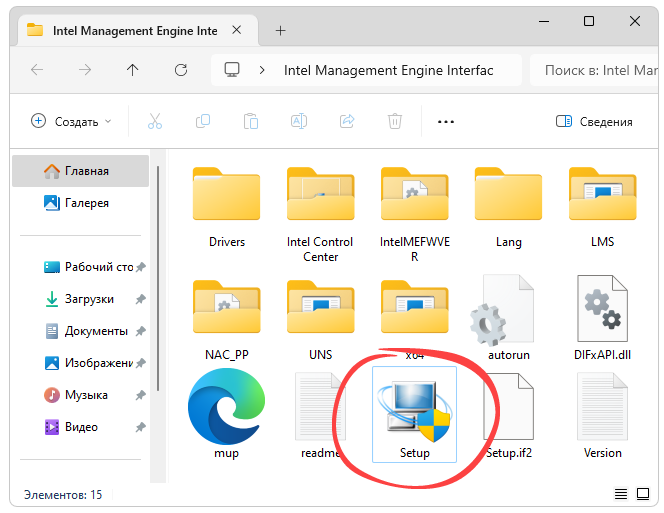The image size is (664, 513).
Task: Close the Intel Management Engine tab
Action: (x=237, y=30)
